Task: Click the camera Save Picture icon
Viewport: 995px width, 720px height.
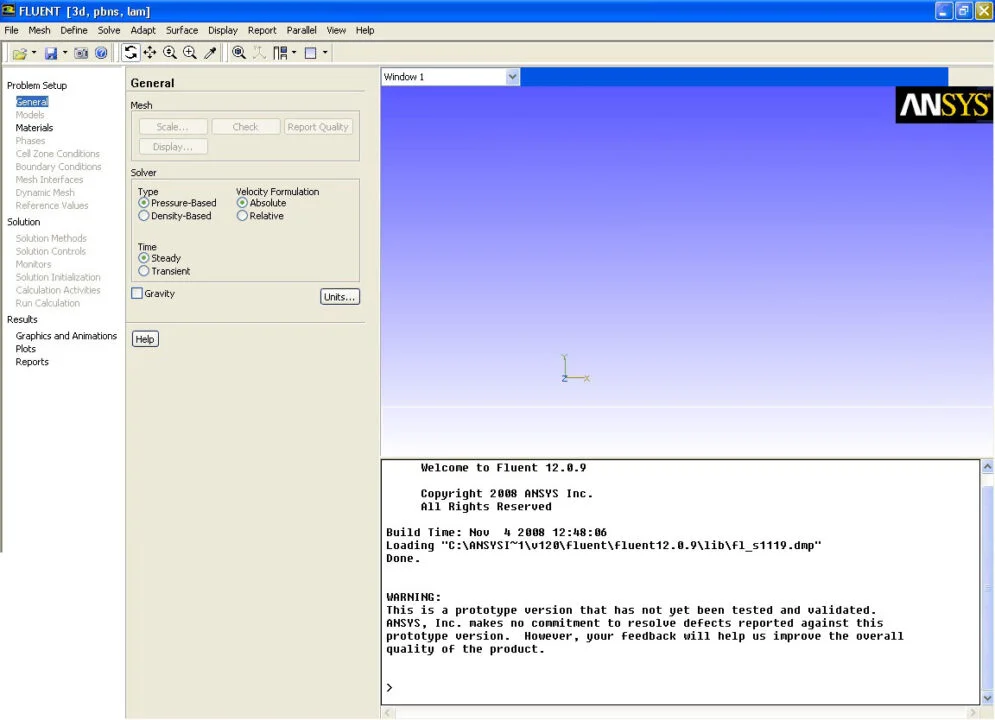Action: tap(81, 53)
